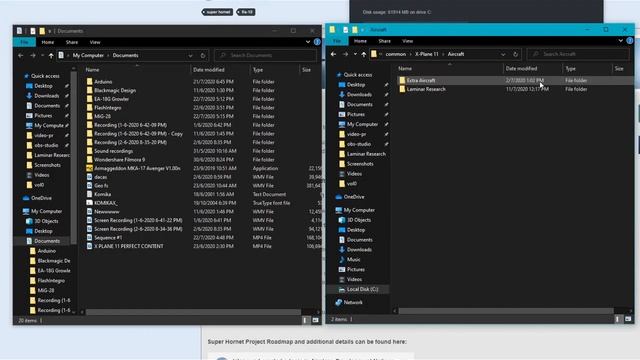Expand ribbon chevron in Documents window
The image size is (640, 360).
[x=308, y=42]
